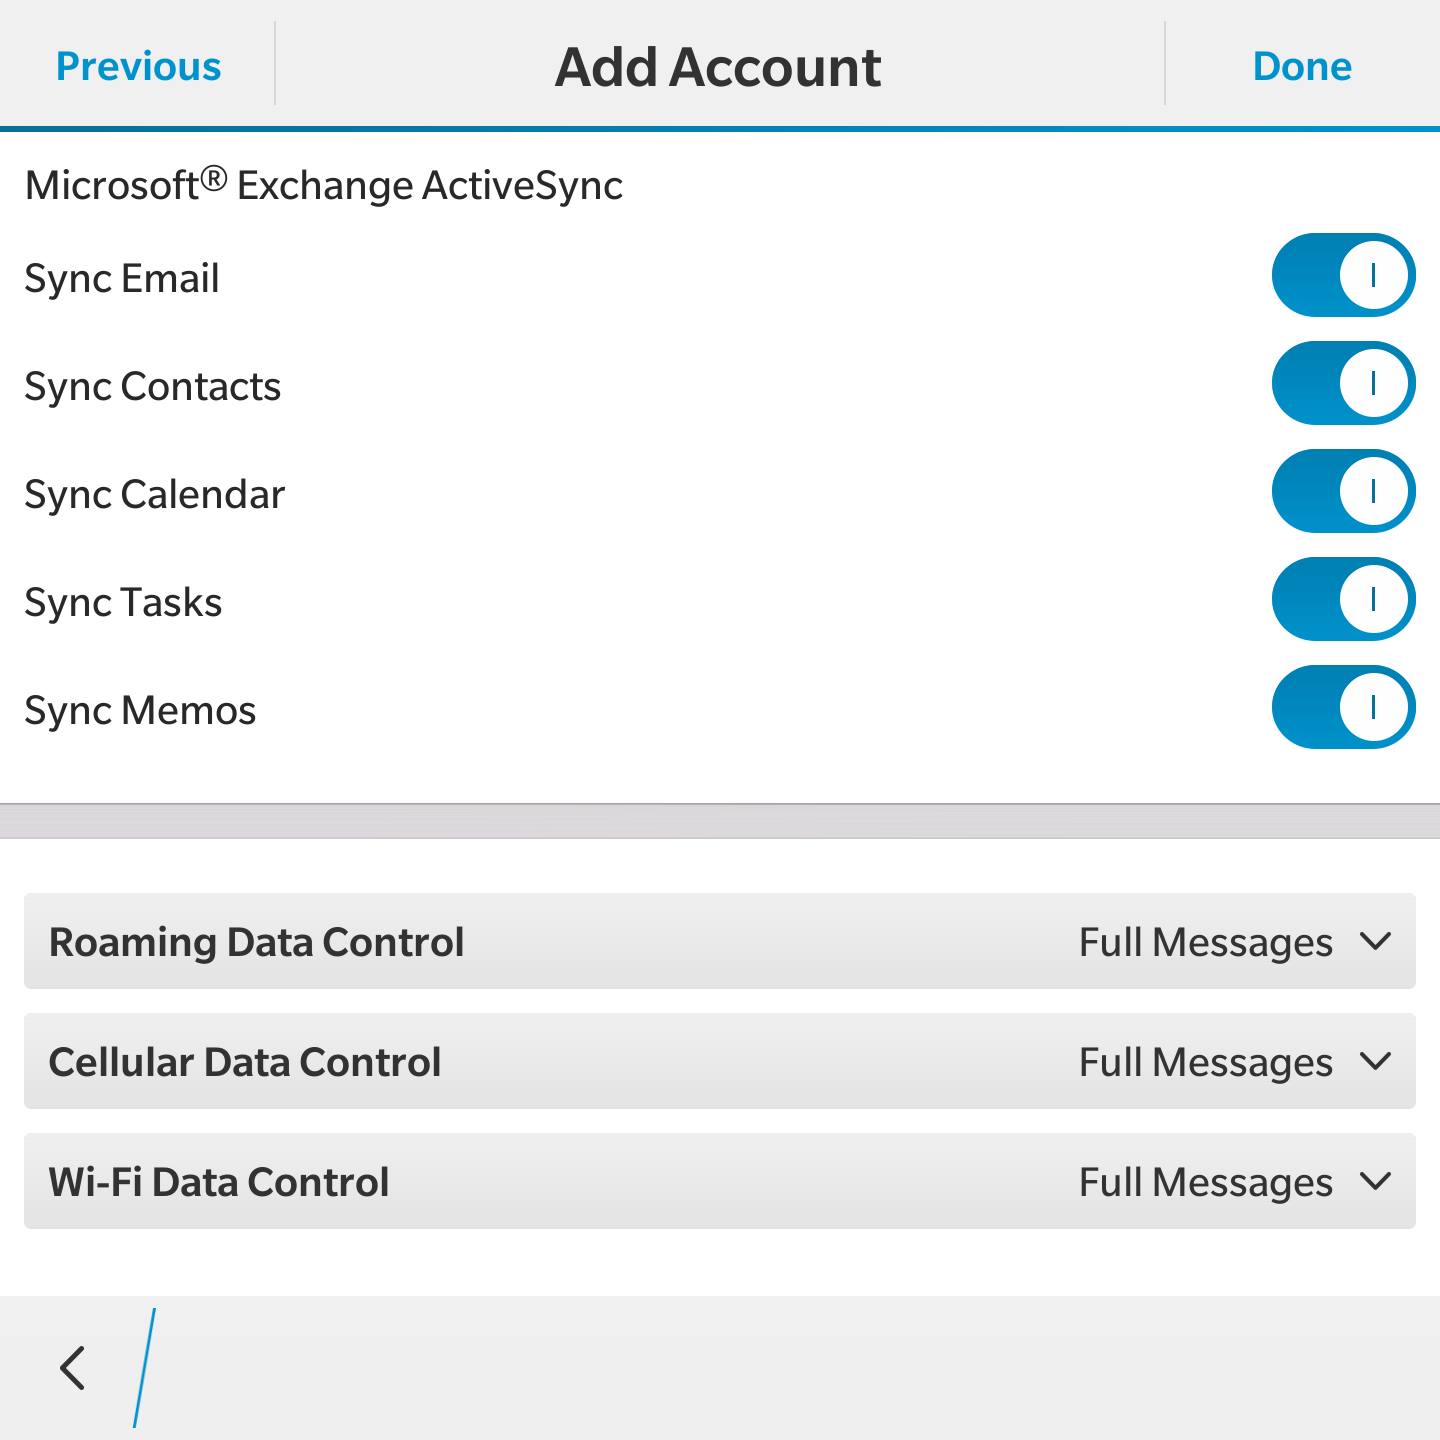1440x1440 pixels.
Task: Click the Sync Memos label
Action: click(140, 710)
